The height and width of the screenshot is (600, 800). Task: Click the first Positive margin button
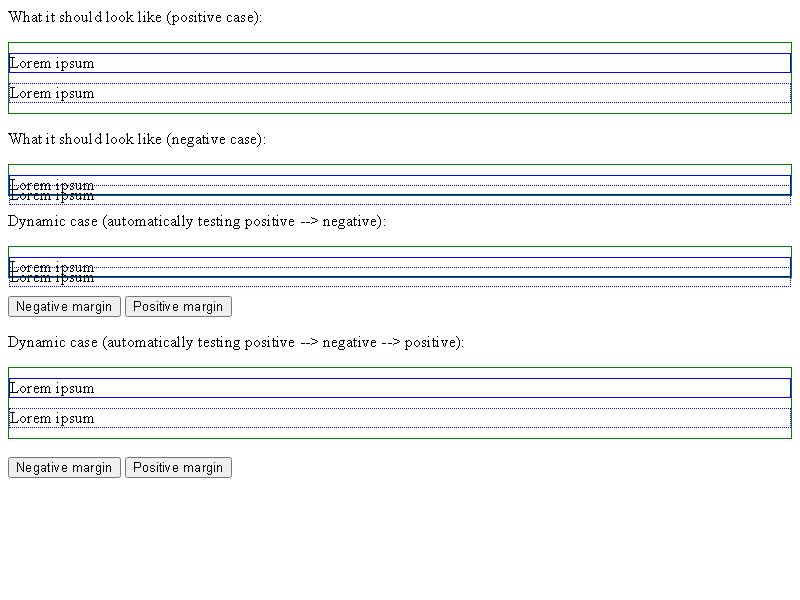[178, 307]
